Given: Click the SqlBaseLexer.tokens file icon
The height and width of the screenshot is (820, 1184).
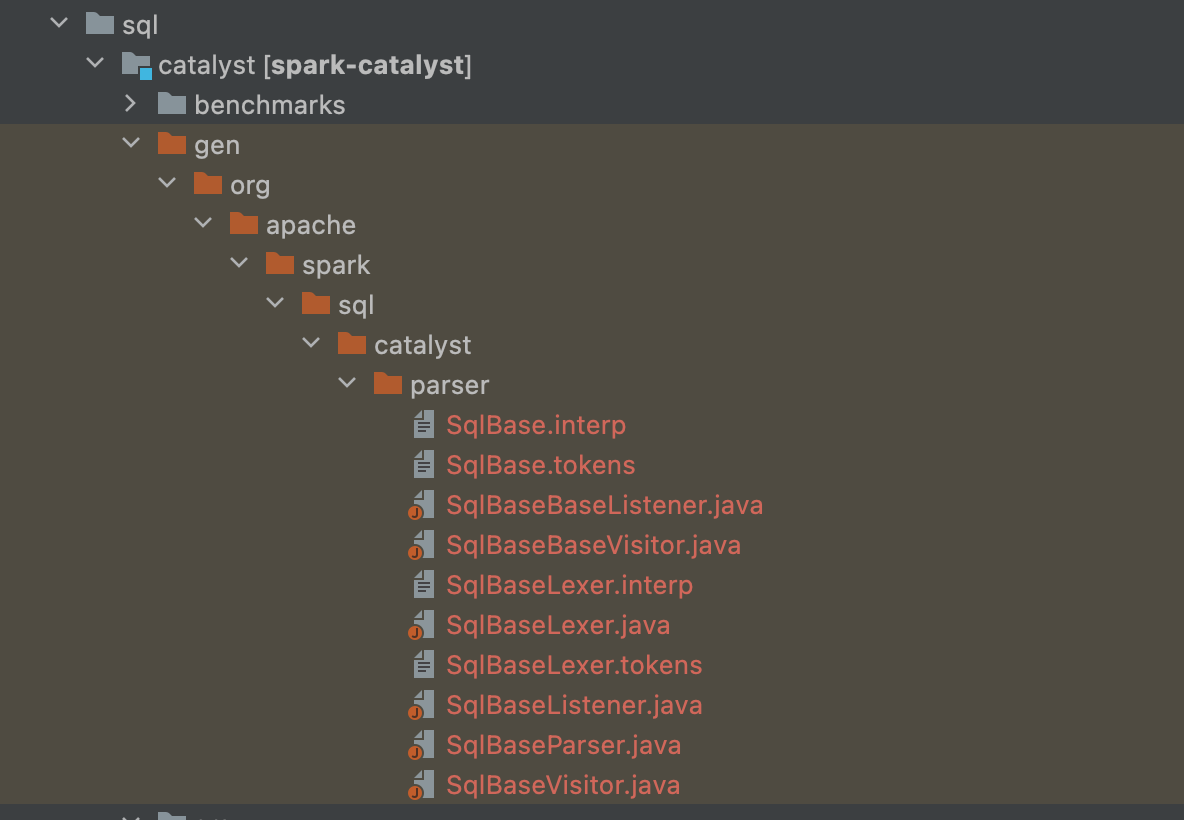Looking at the screenshot, I should [x=424, y=664].
